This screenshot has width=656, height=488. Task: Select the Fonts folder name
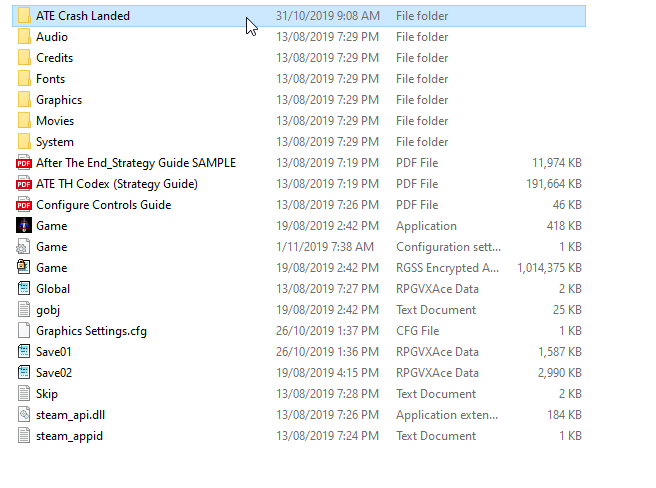pyautogui.click(x=50, y=79)
